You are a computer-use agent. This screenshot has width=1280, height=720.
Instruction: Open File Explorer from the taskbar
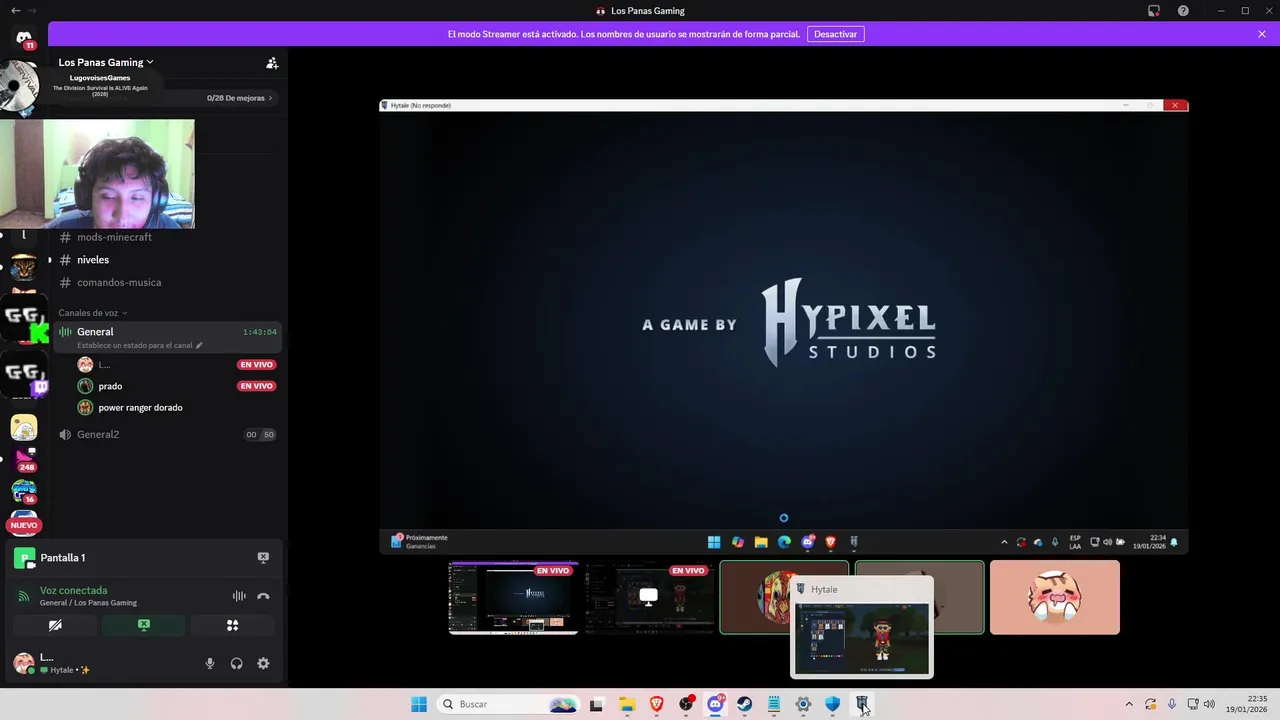(x=627, y=704)
